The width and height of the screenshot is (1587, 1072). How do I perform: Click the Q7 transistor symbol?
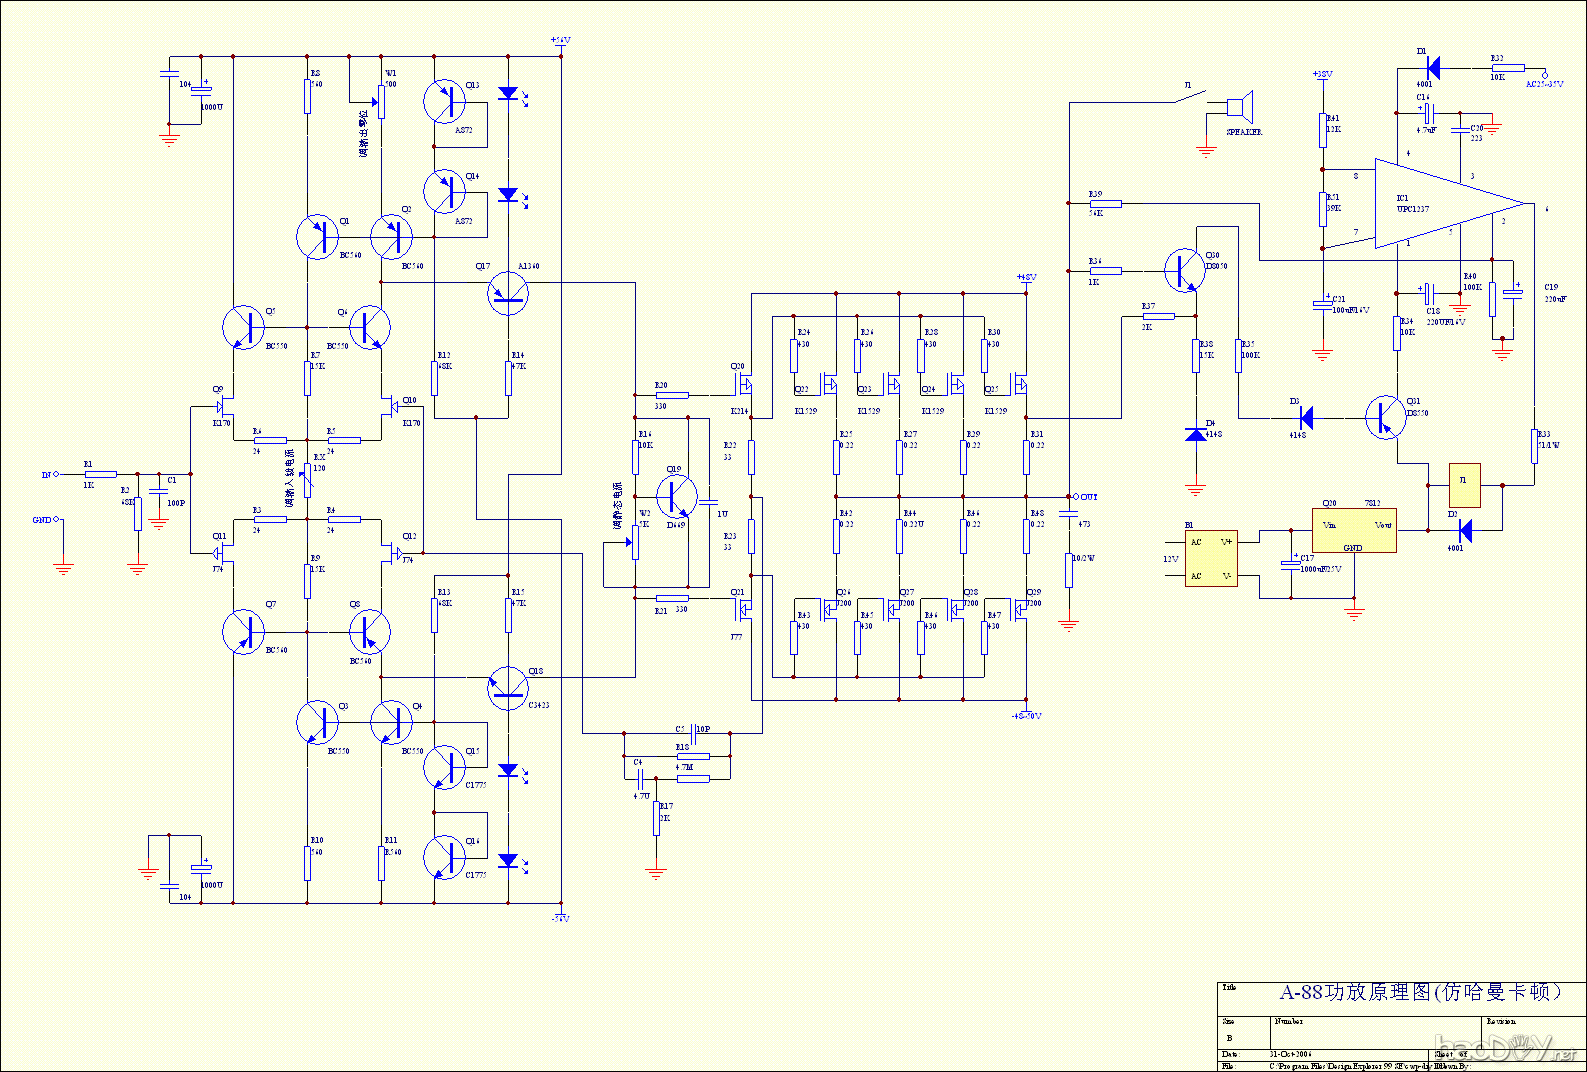tap(244, 632)
